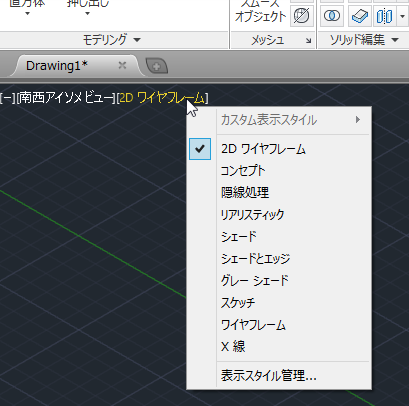Pick the シェード menu entry
This screenshot has height=406, width=409.
279,237
